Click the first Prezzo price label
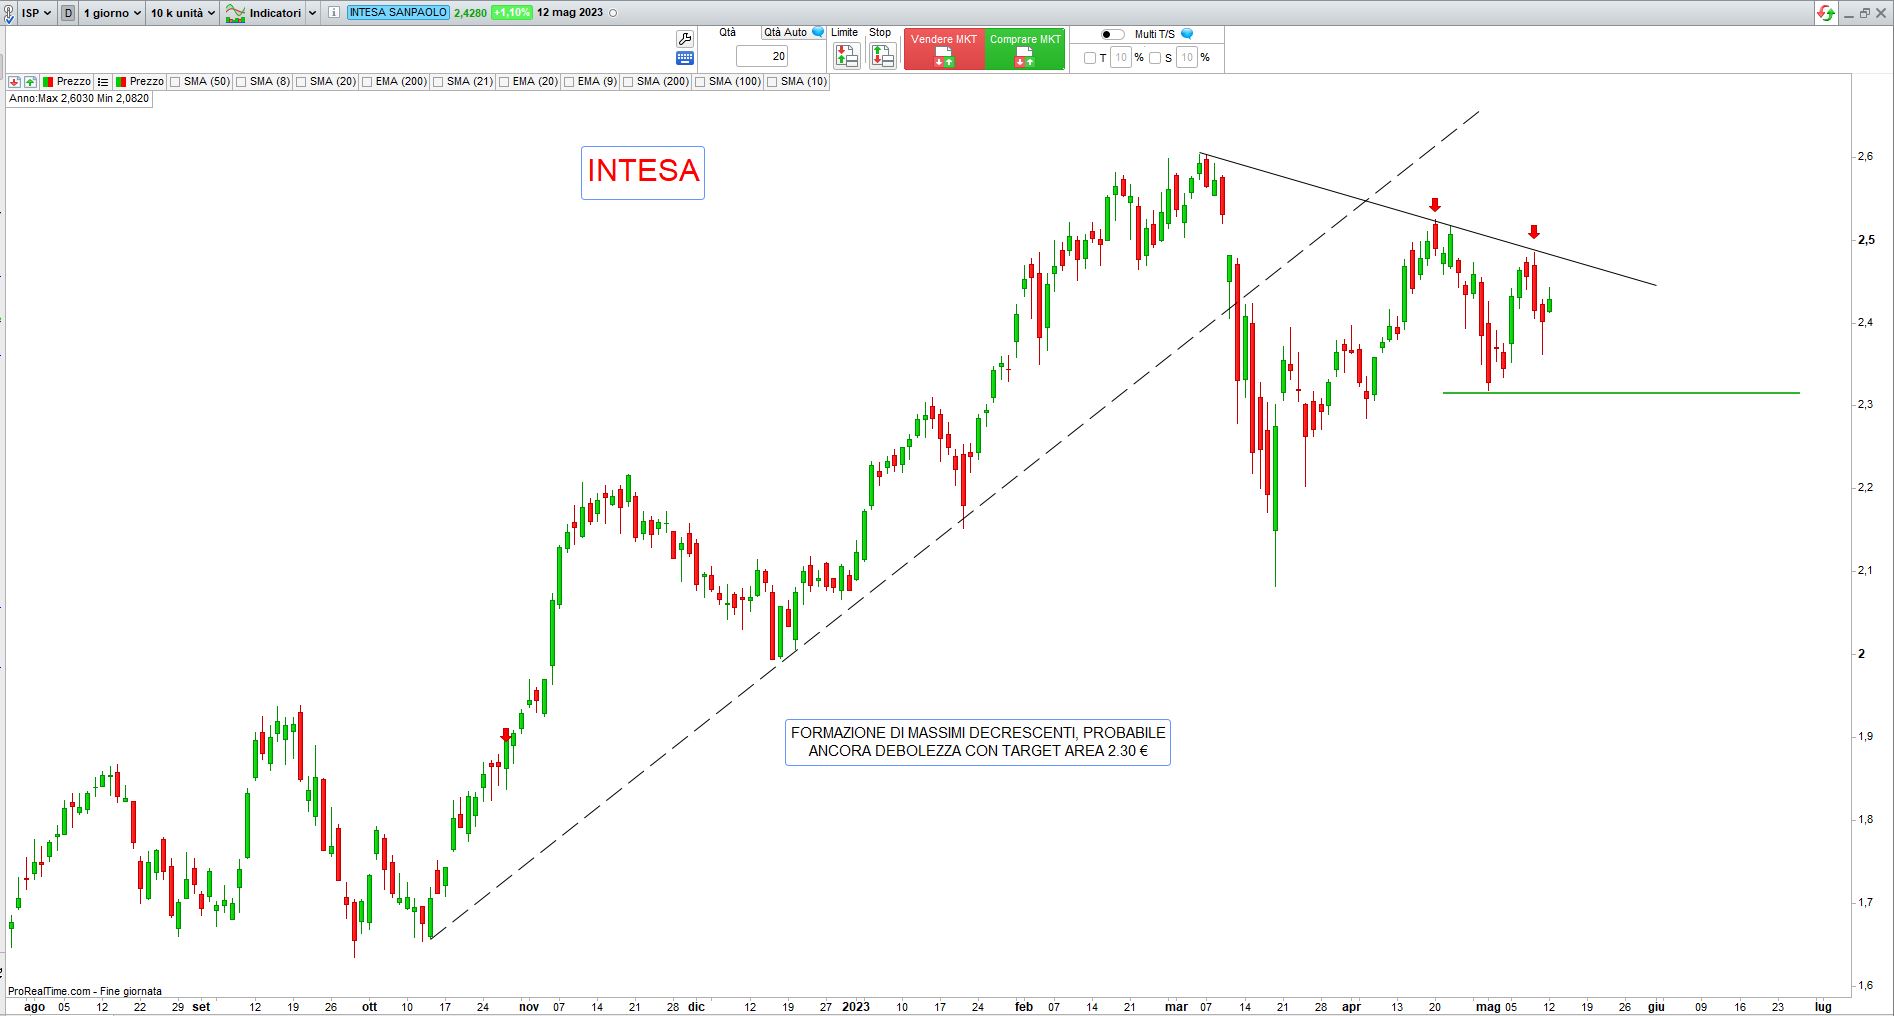Viewport: 1894px width, 1016px height. (x=73, y=82)
